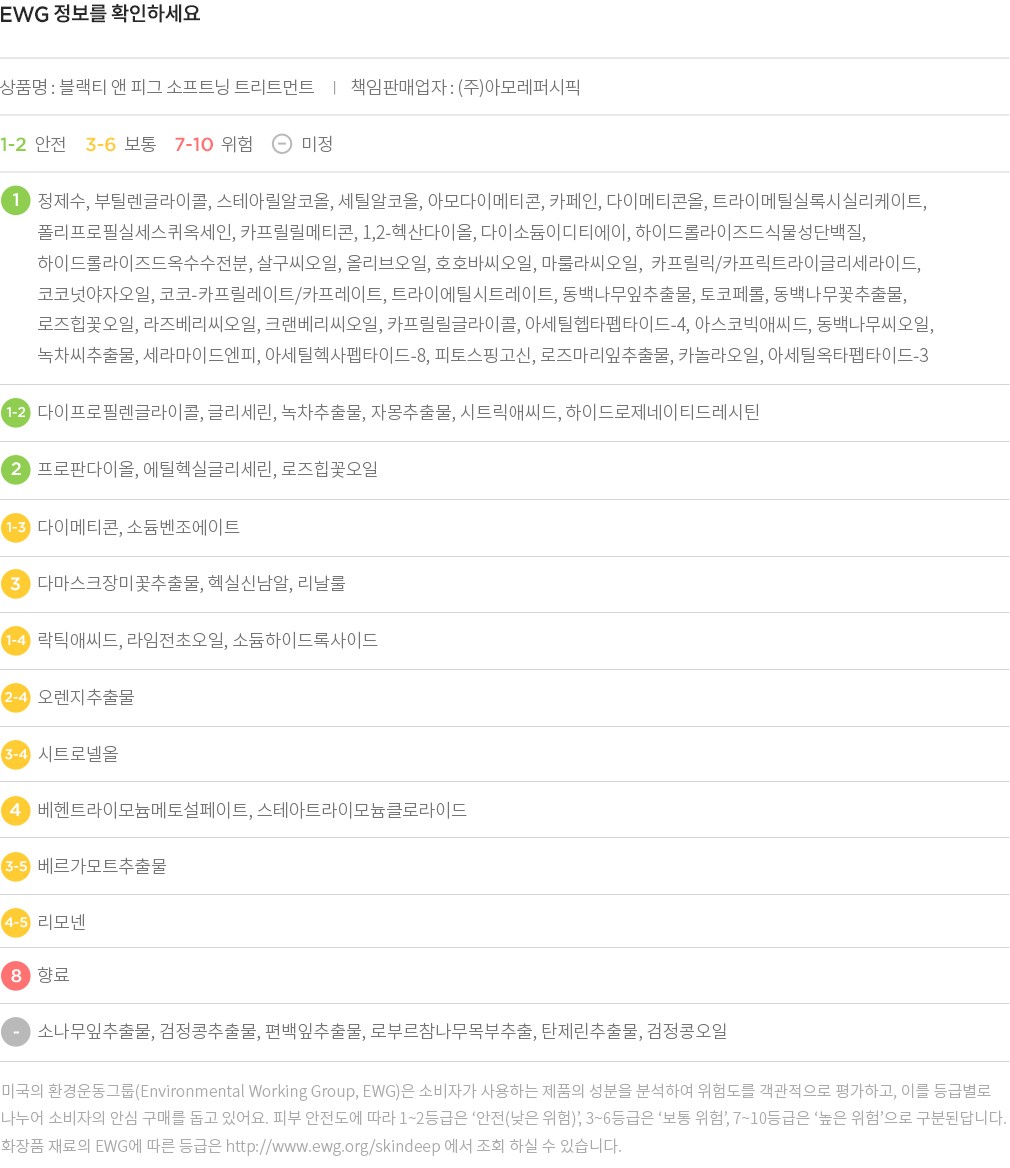Screen dimensions: 1010x1168
Task: Click the green grade 1 badge
Action: click(x=16, y=201)
